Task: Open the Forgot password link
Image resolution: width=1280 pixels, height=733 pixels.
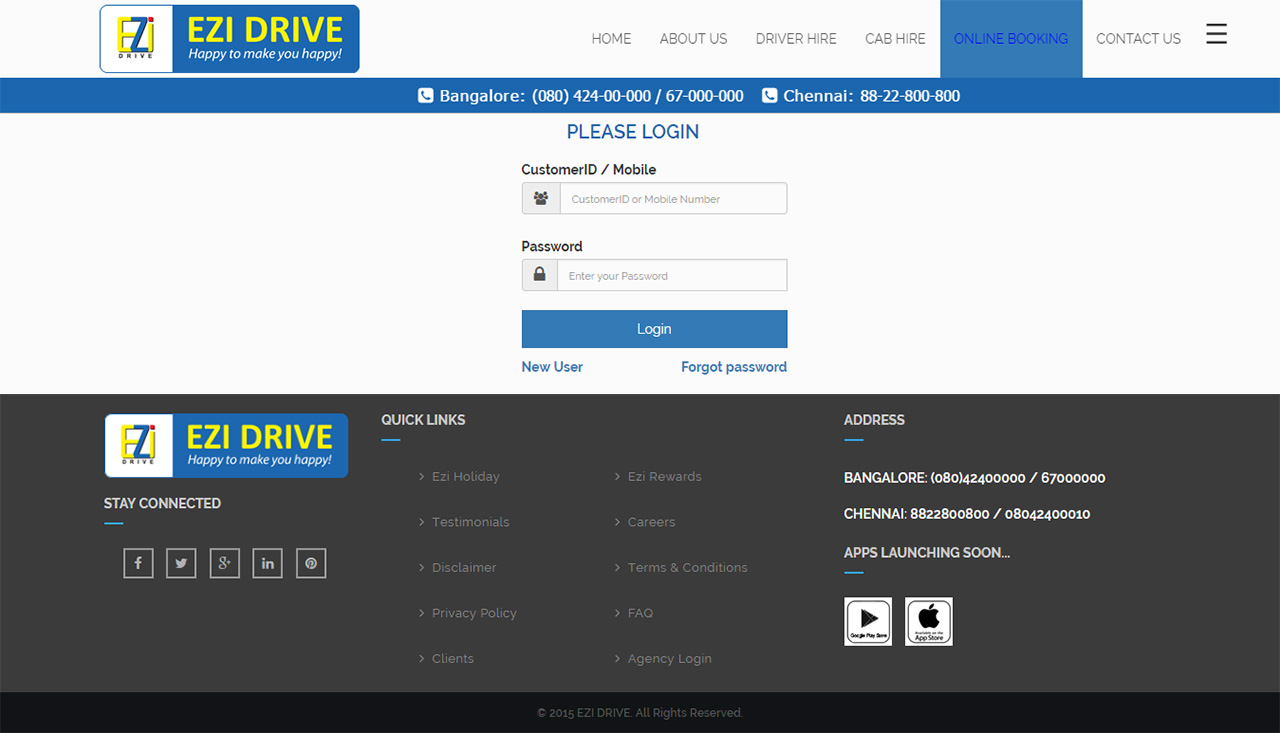Action: point(734,367)
